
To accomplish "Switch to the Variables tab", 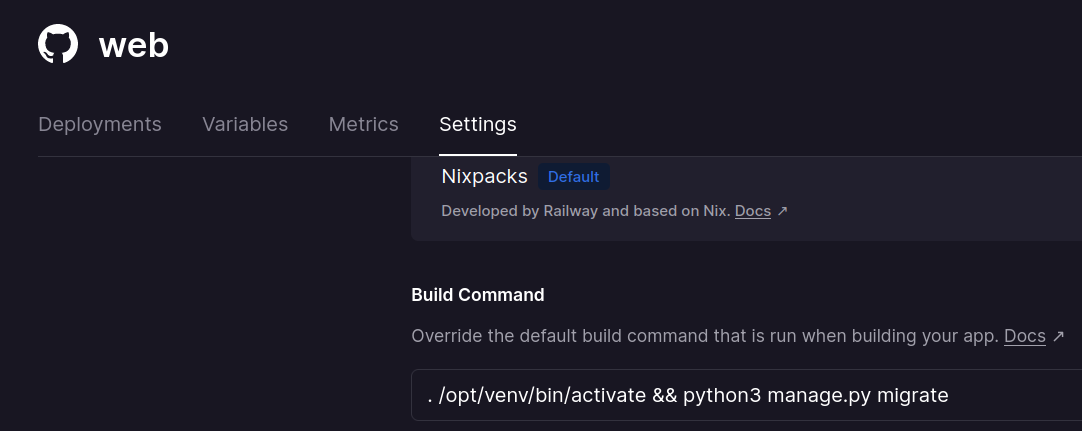I will 245,124.
